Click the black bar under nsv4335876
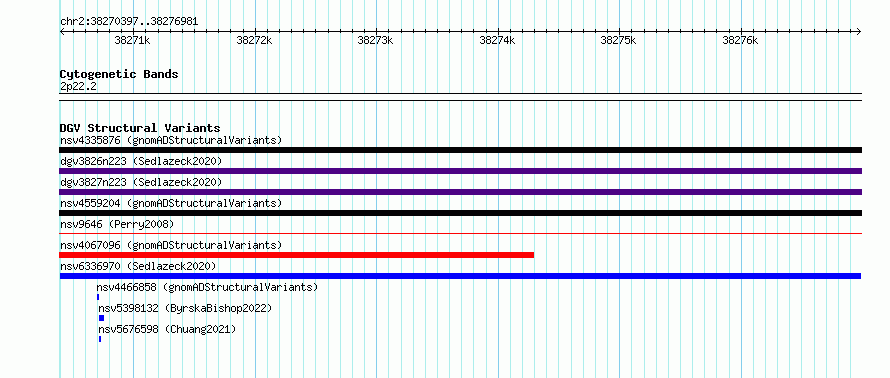The height and width of the screenshot is (378, 890). (x=460, y=150)
